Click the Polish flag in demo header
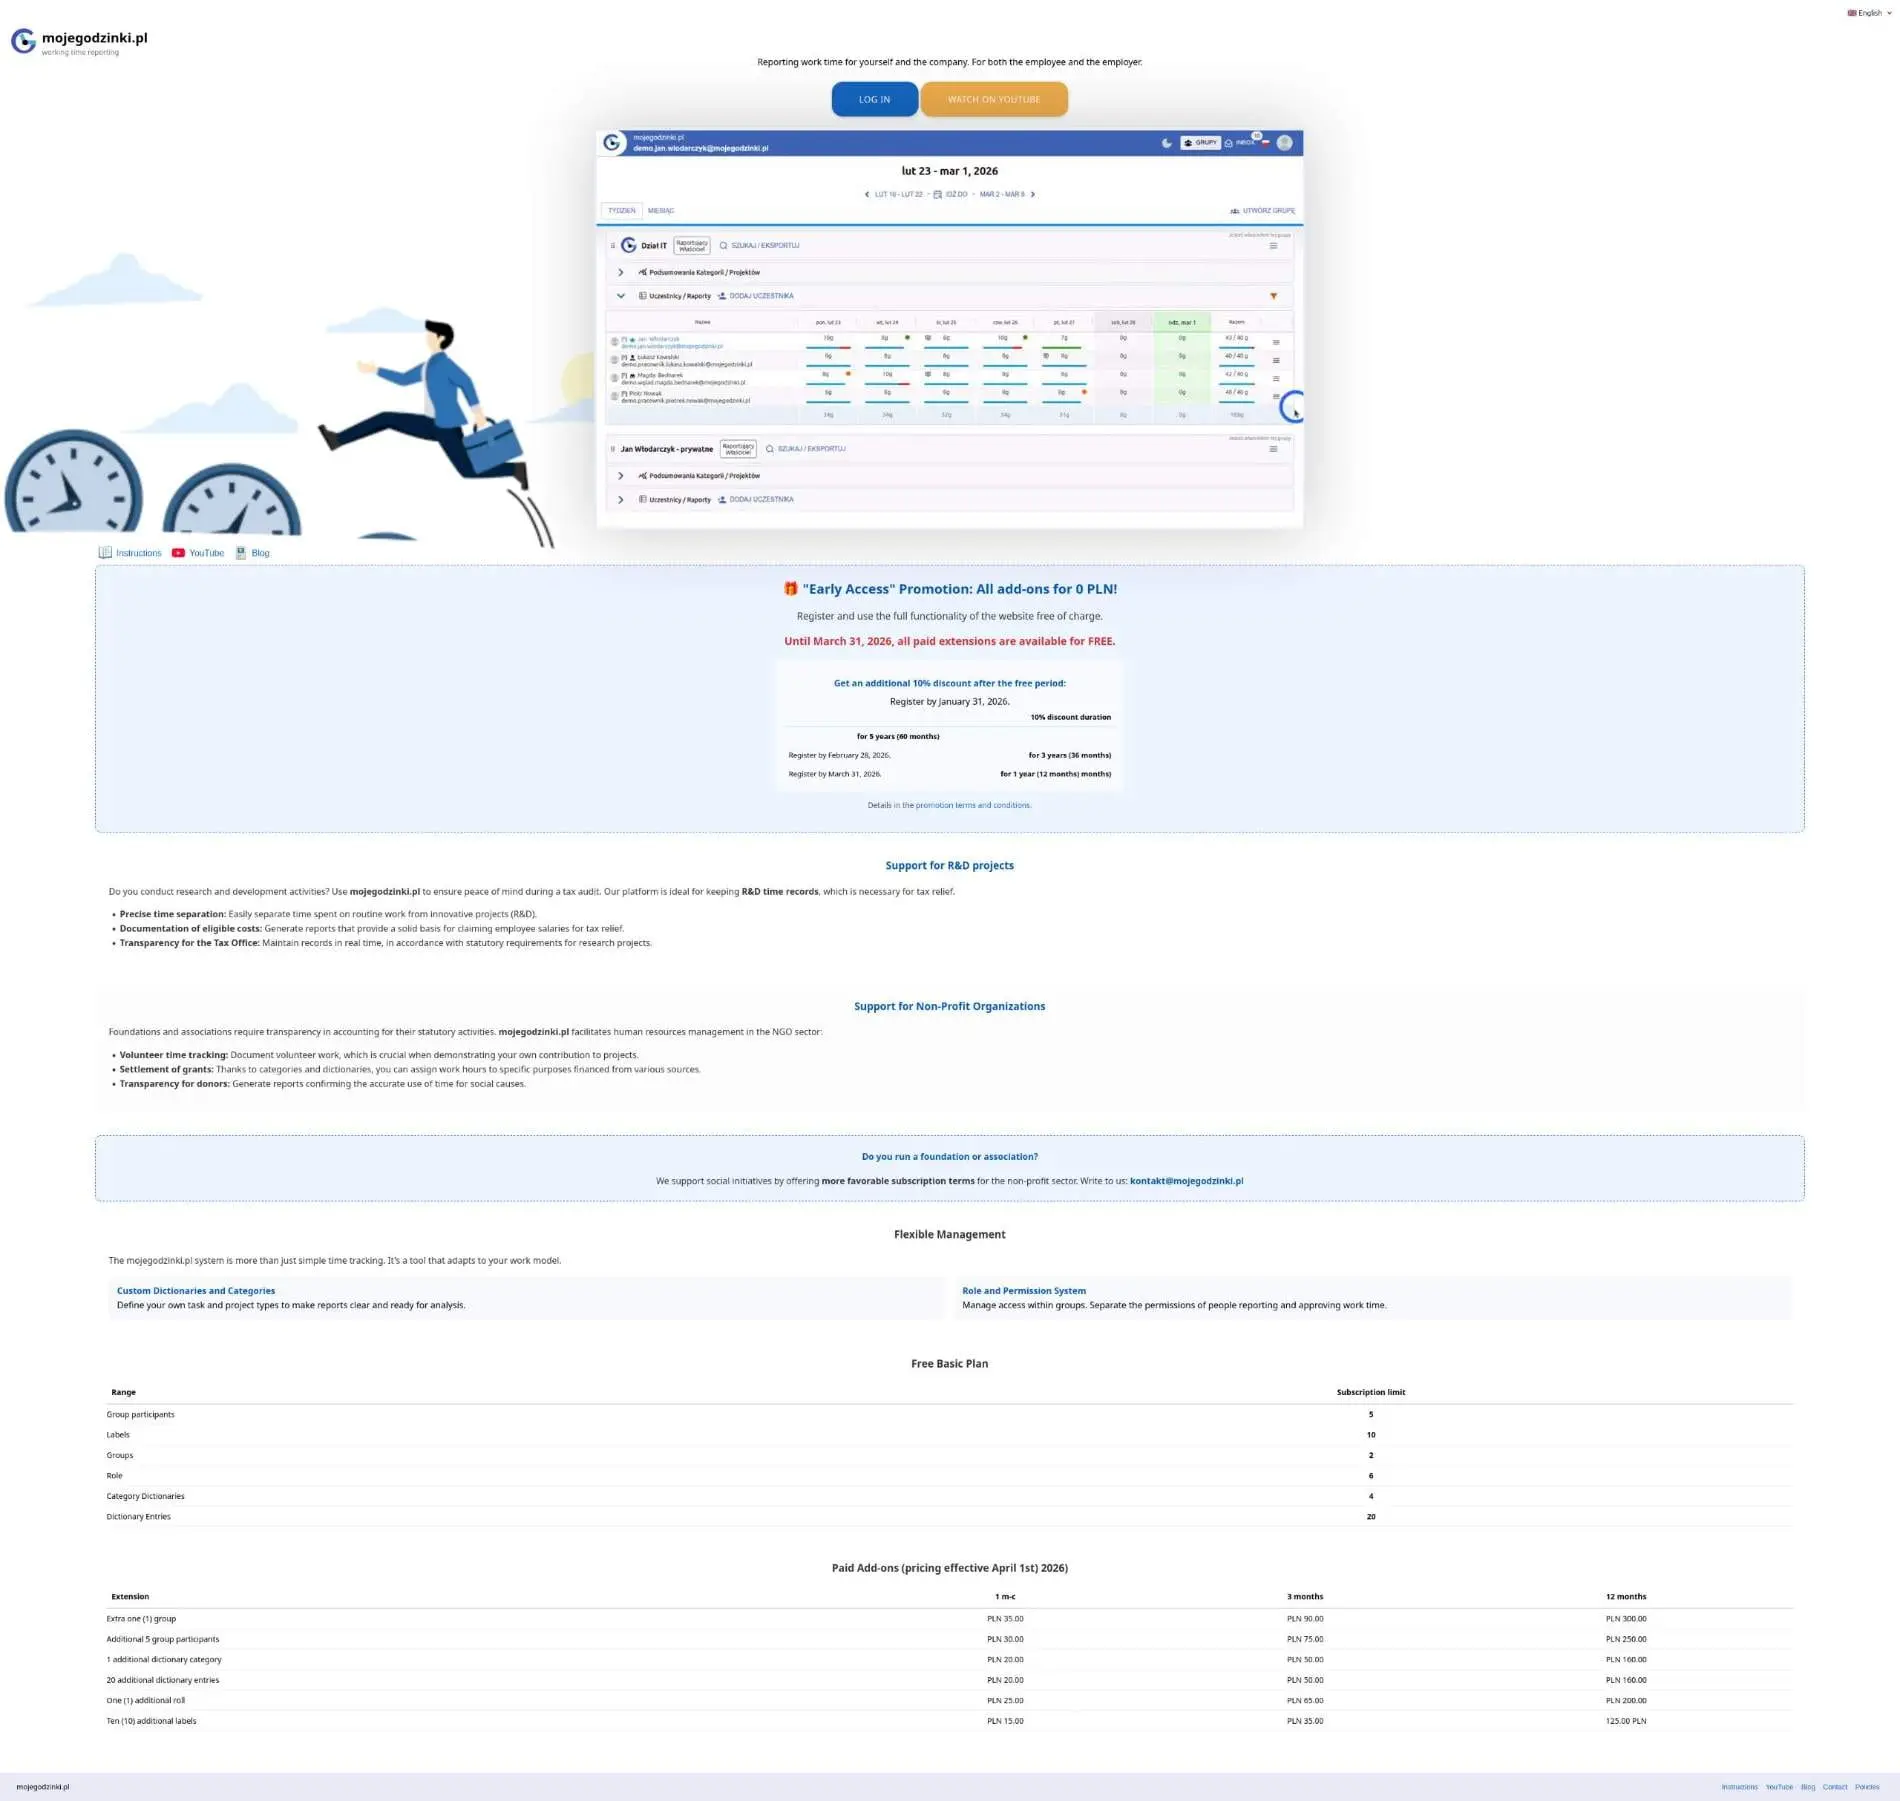This screenshot has width=1900, height=1801. [1265, 143]
